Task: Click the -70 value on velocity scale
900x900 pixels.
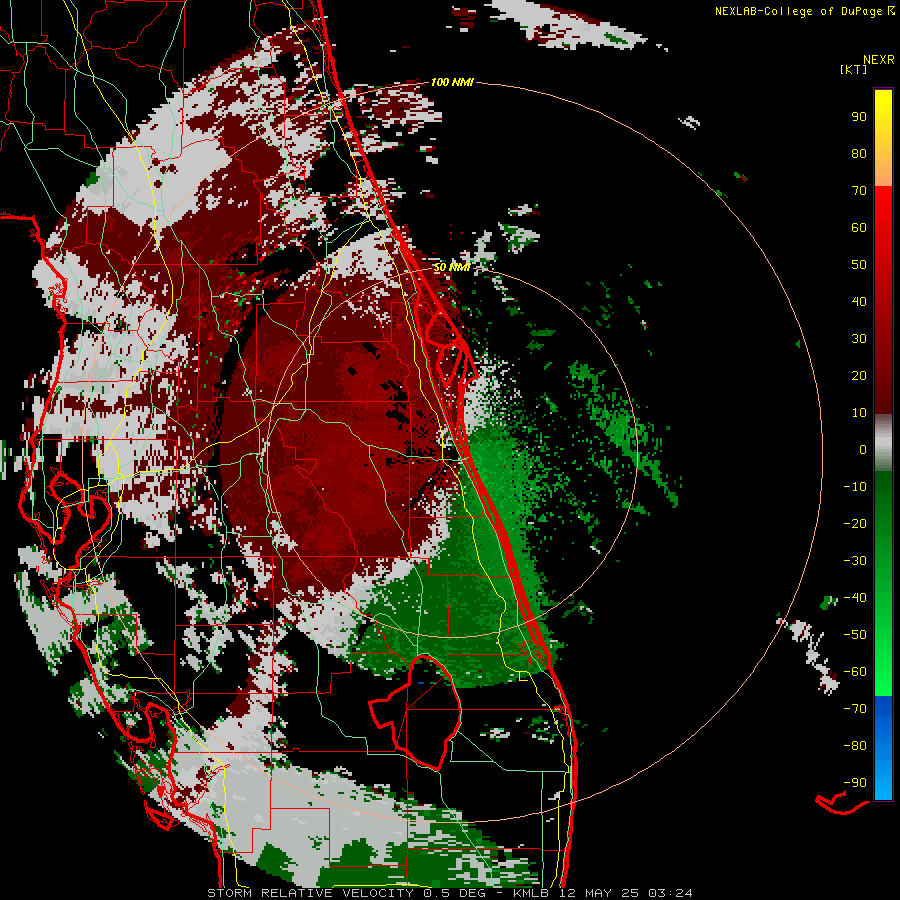Action: (x=855, y=709)
